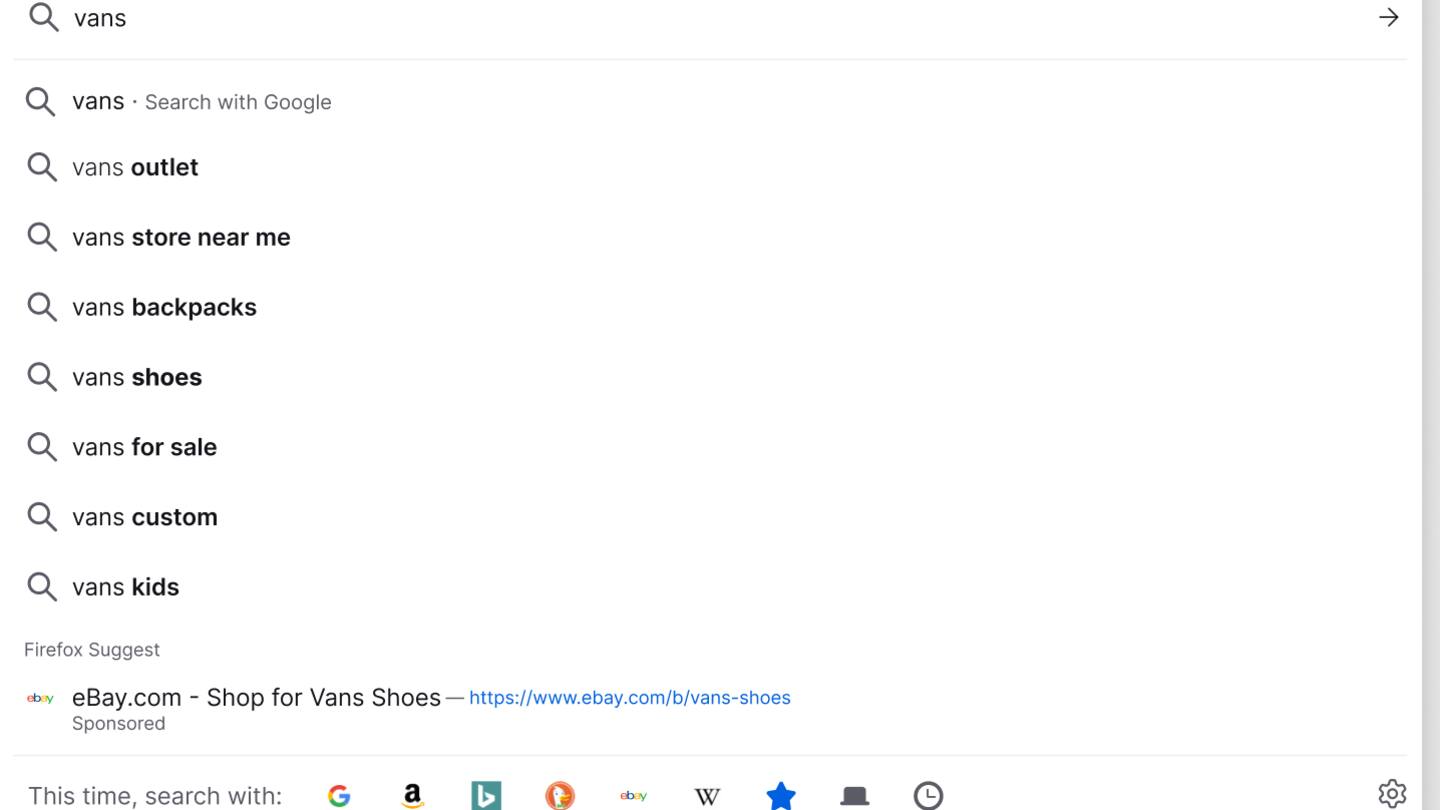
Task: Search with DuckDuckGo one-off button
Action: [560, 796]
